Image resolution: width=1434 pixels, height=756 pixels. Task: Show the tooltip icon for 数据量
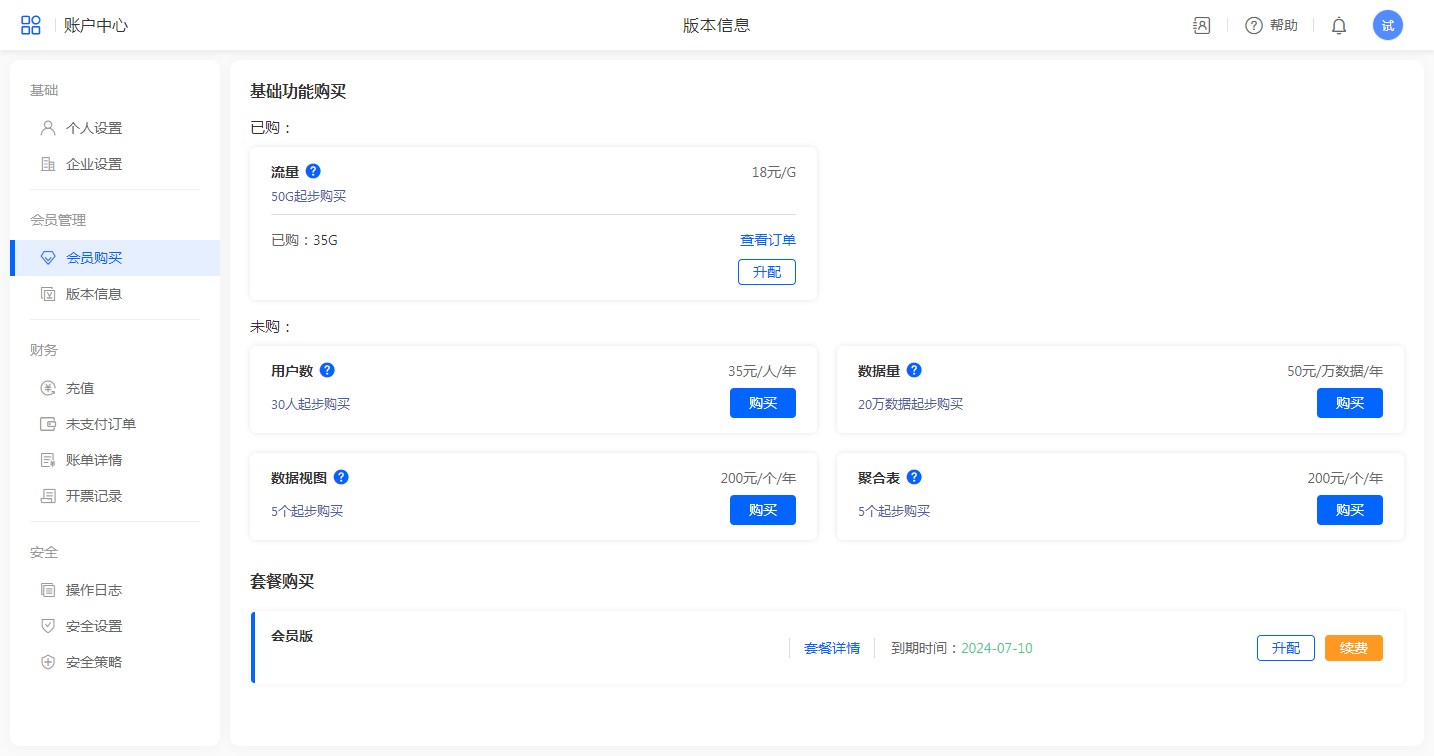coord(914,370)
